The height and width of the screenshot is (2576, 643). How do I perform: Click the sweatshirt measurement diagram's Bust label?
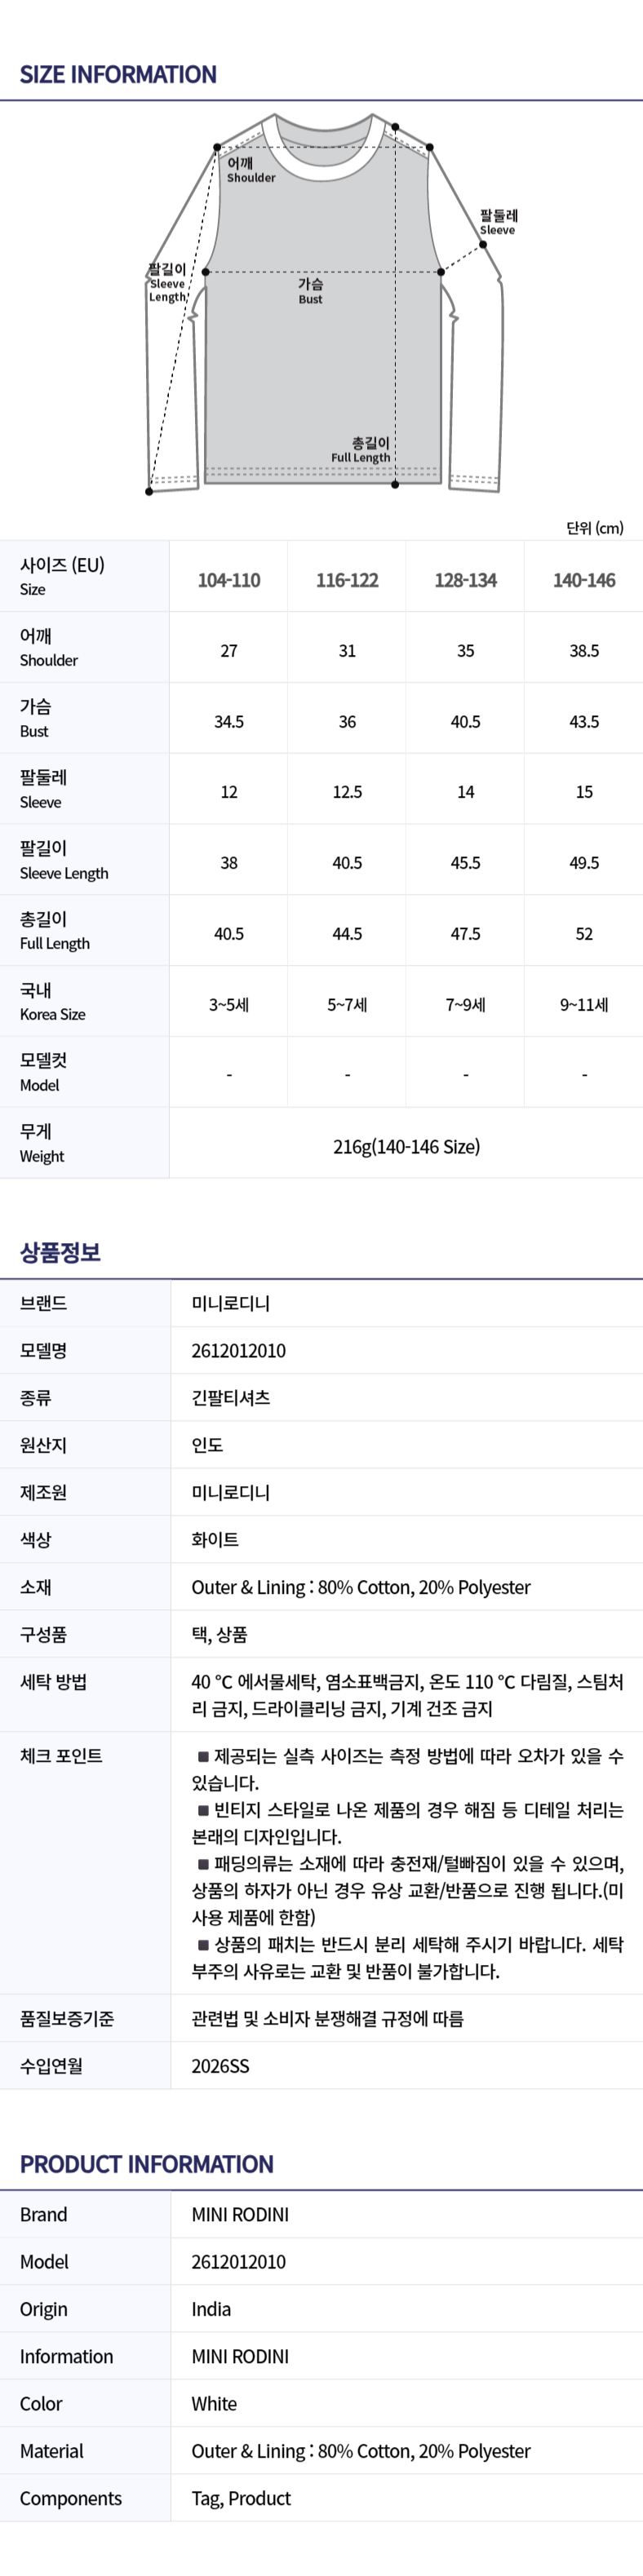click(x=310, y=291)
